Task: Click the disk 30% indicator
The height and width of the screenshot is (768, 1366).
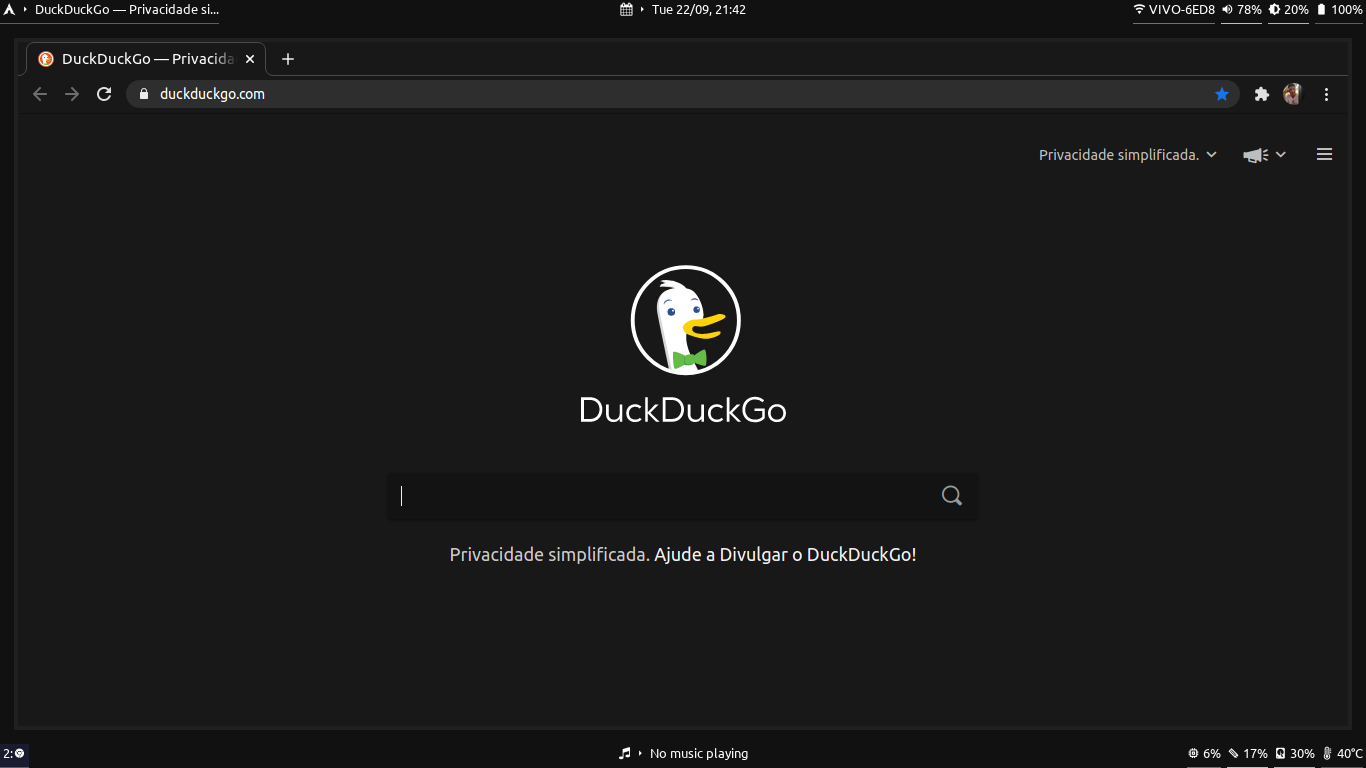Action: (1295, 754)
